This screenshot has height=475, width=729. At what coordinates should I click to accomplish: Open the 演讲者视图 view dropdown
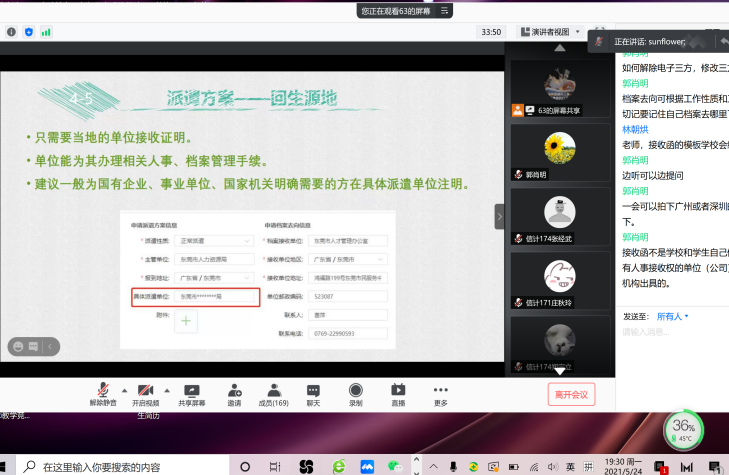(x=549, y=32)
